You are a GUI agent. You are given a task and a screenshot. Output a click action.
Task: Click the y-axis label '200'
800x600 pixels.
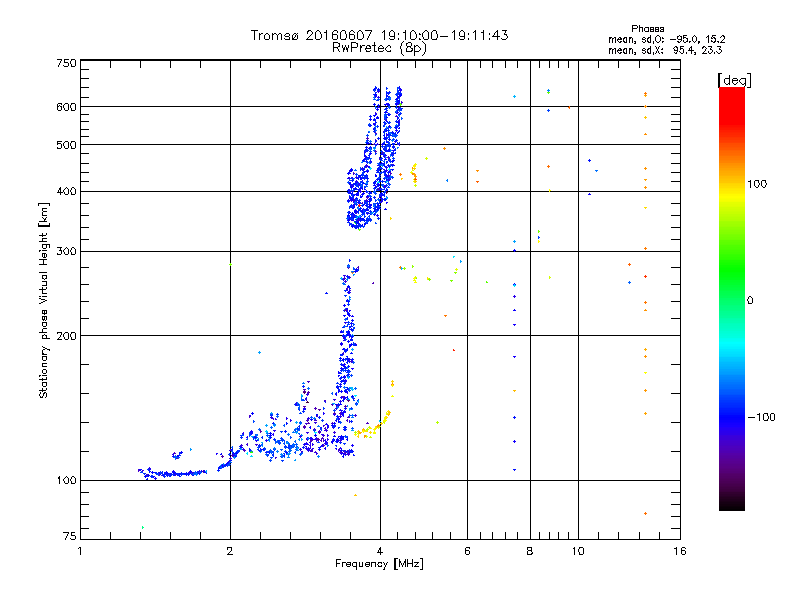pos(66,336)
